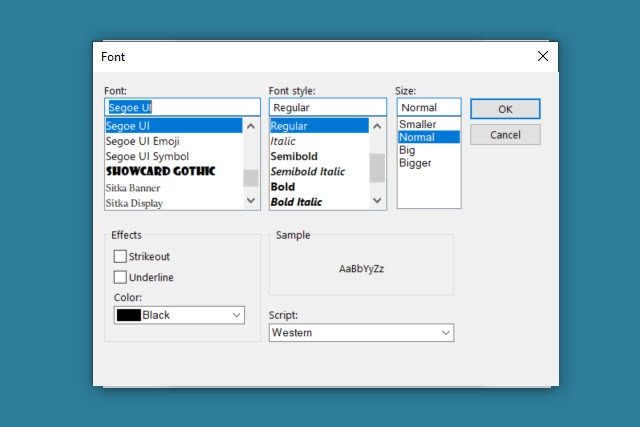This screenshot has height=427, width=640.
Task: Pick Smaller from the size list
Action: pyautogui.click(x=429, y=124)
